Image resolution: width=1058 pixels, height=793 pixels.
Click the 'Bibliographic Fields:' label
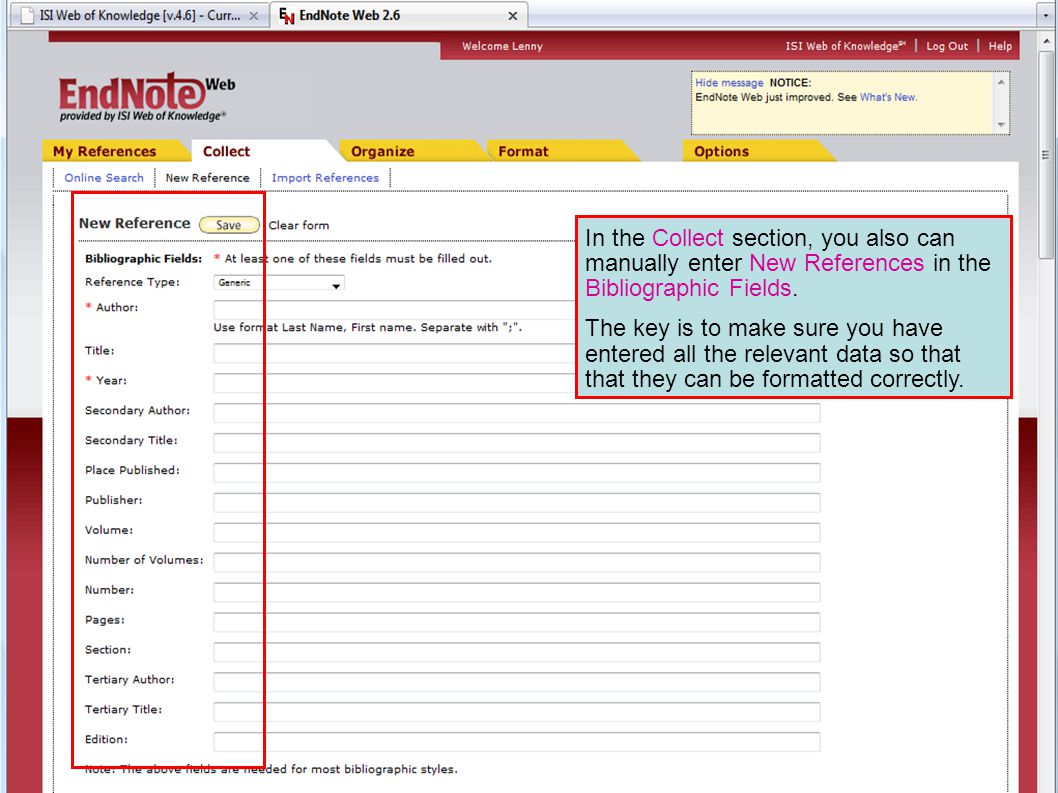click(144, 258)
